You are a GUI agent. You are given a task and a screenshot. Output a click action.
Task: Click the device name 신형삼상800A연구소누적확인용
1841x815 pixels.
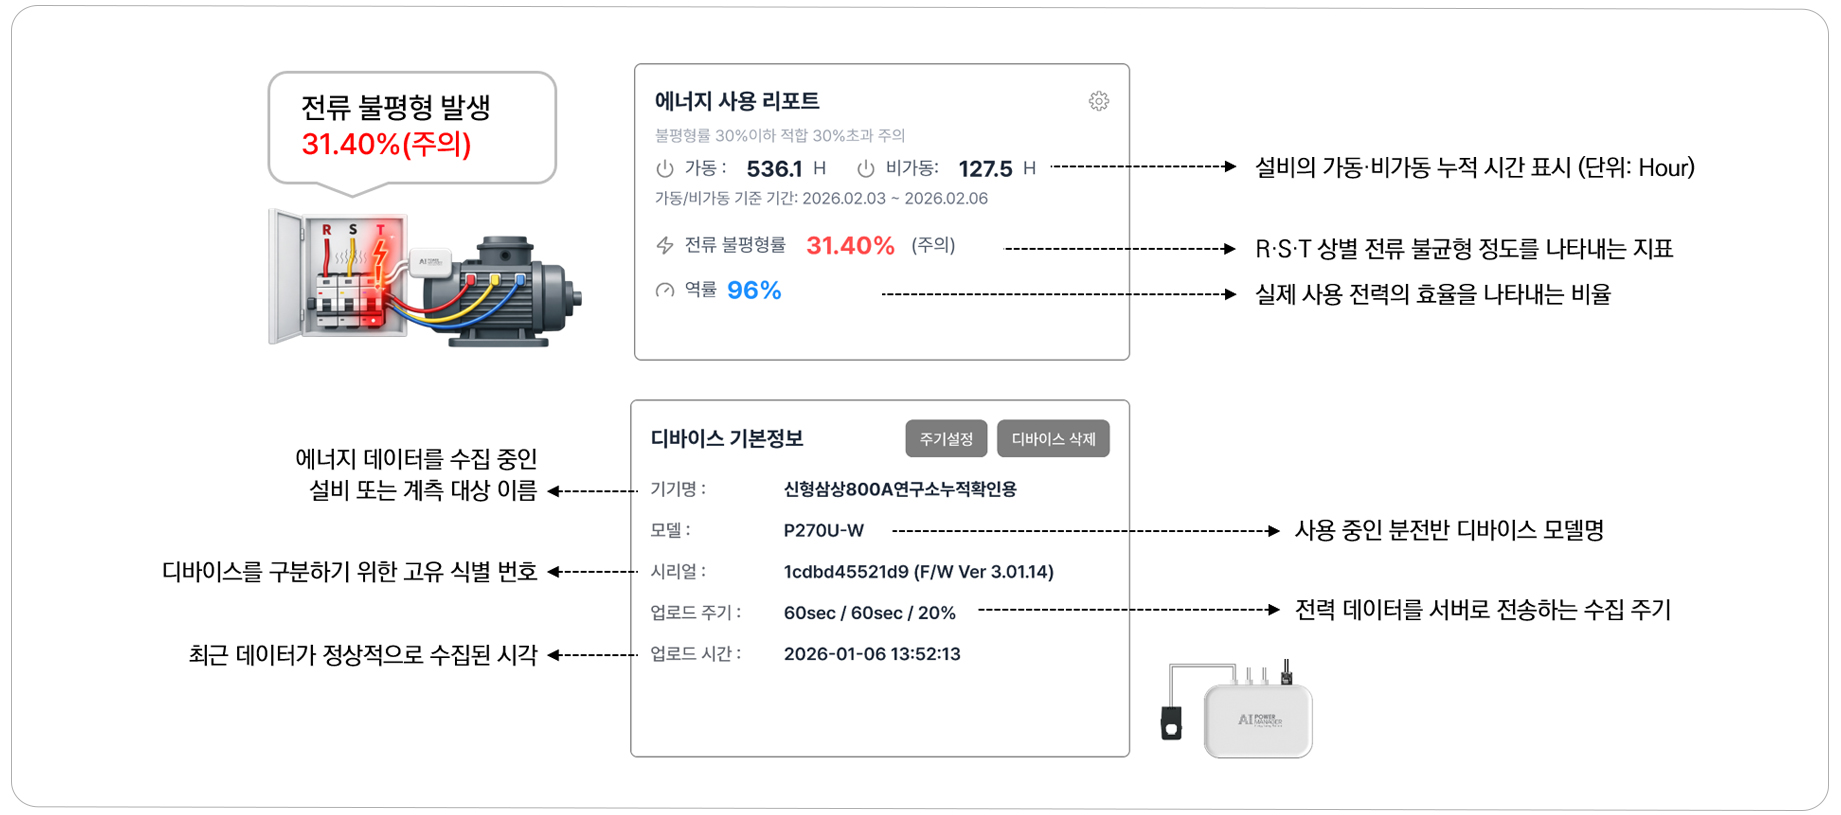[899, 489]
